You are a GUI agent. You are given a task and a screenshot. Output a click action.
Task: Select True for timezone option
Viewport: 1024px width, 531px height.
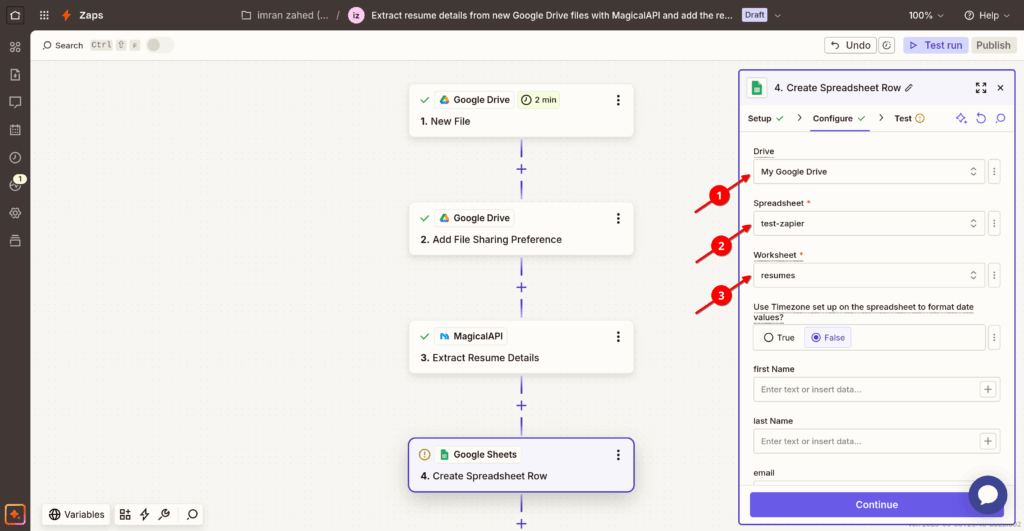pyautogui.click(x=779, y=338)
